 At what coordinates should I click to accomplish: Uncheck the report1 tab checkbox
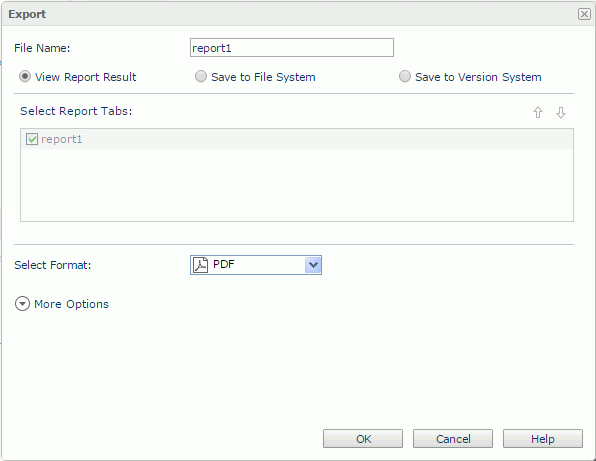(x=32, y=139)
